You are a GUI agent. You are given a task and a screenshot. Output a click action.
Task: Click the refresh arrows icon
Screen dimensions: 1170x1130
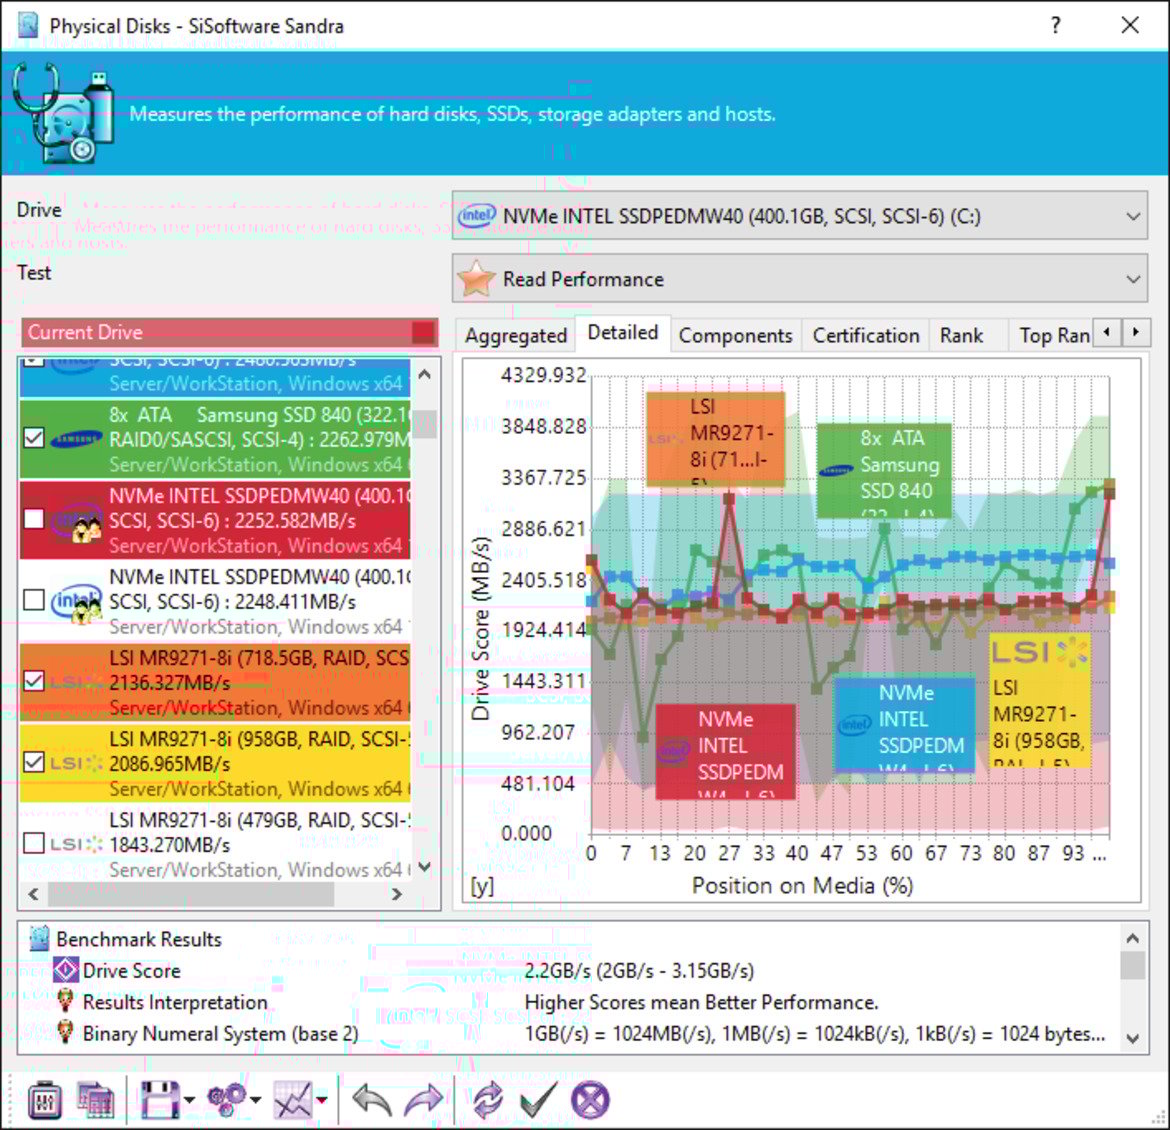(x=487, y=1100)
